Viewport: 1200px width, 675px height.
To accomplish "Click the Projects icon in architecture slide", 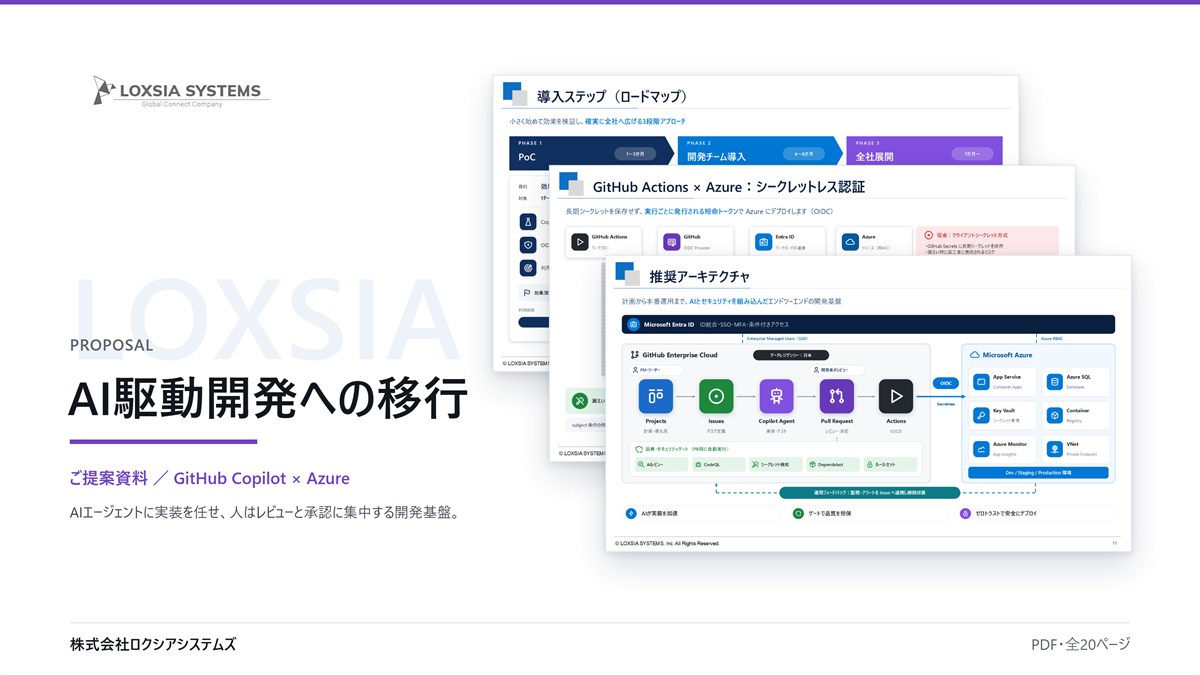I will 656,396.
